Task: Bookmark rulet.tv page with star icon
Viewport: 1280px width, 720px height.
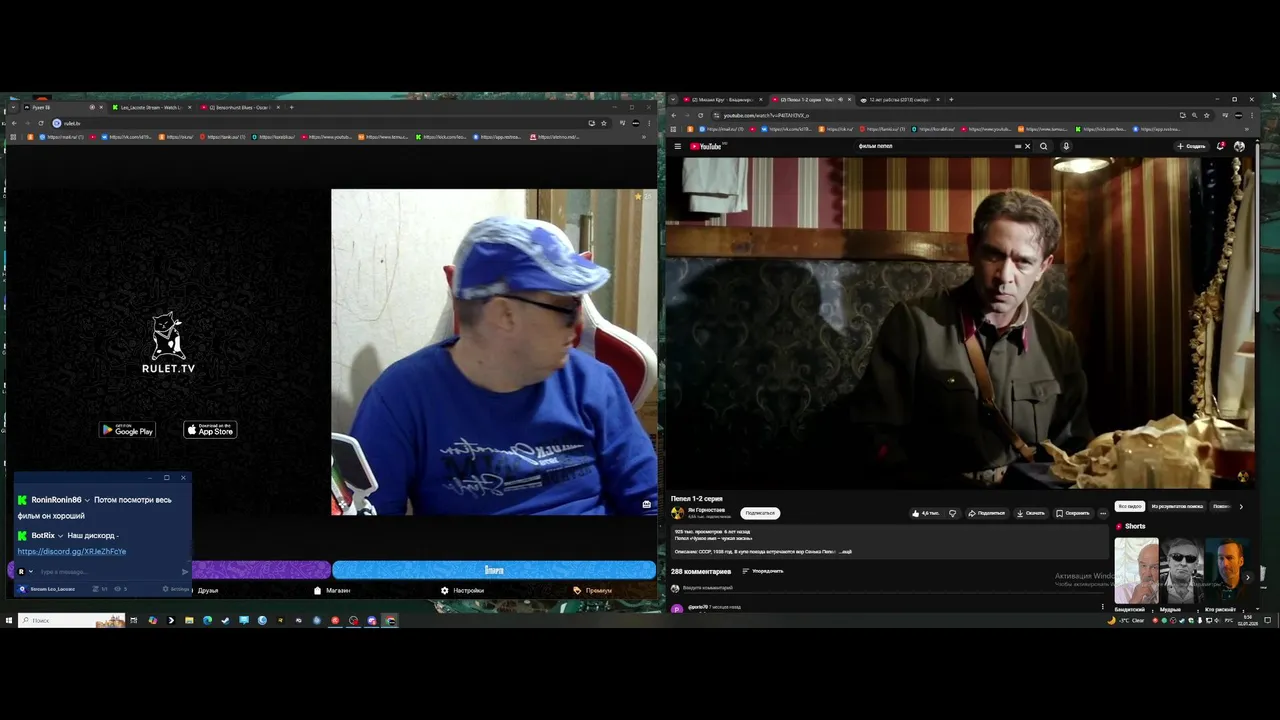Action: coord(603,123)
